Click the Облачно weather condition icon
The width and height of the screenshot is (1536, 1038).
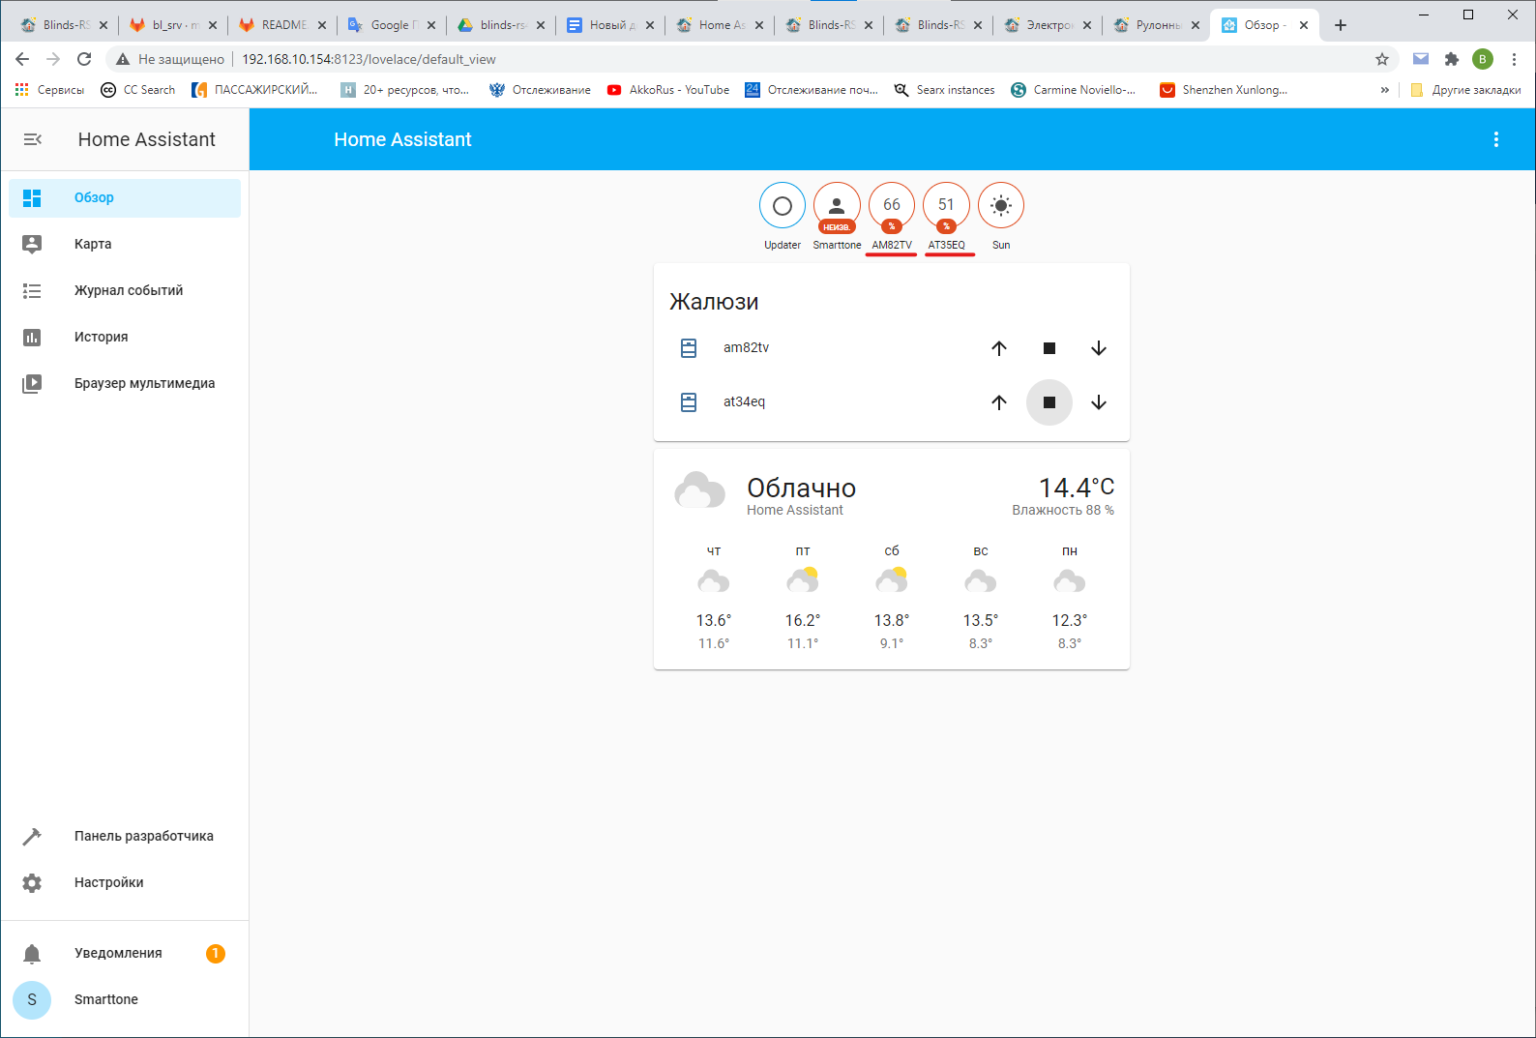(x=699, y=491)
